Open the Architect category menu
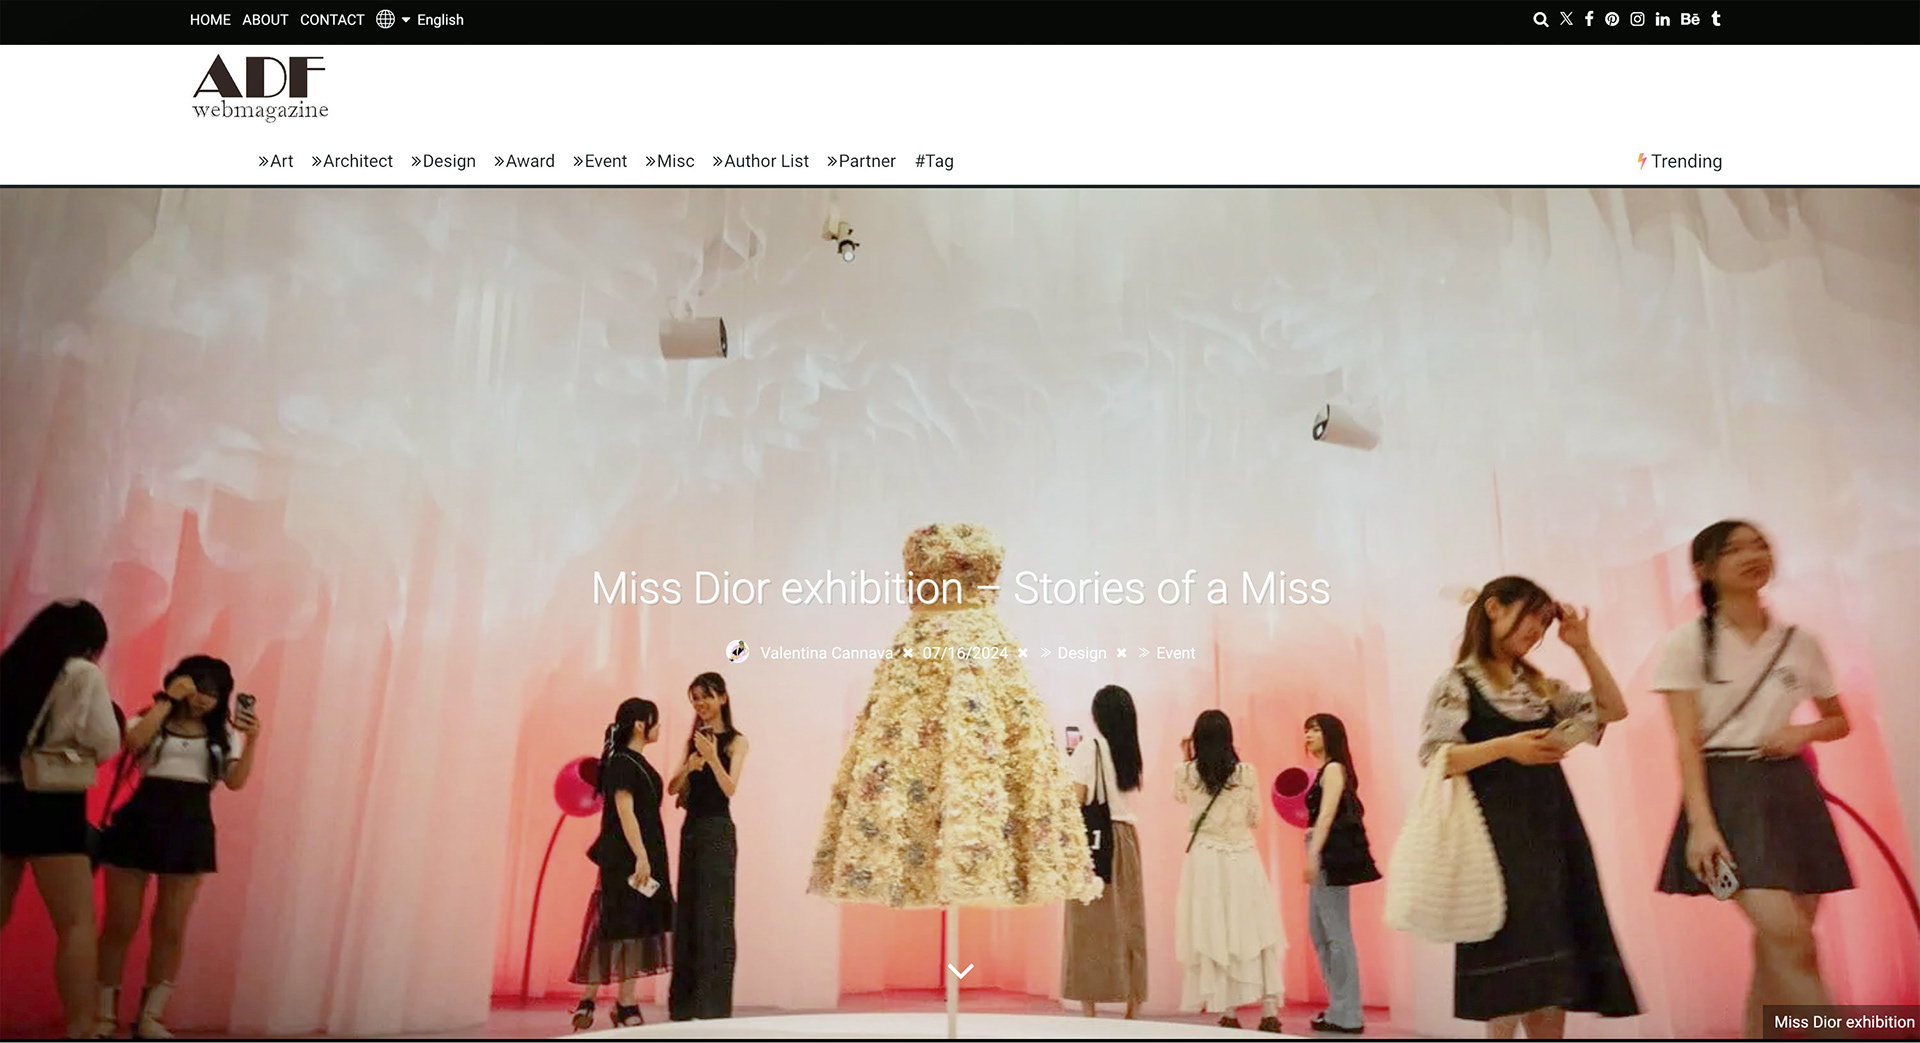The width and height of the screenshot is (1920, 1043). [352, 161]
